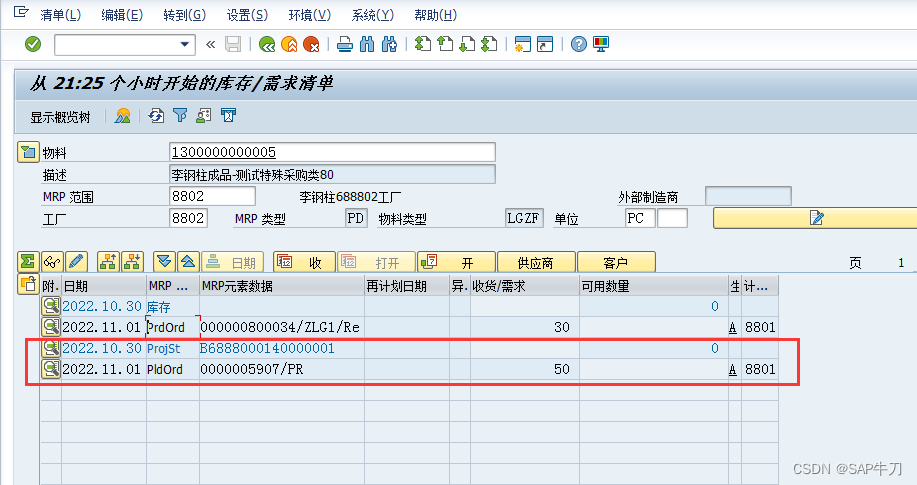Click the order hierarchy down-arrow icon
Image resolution: width=917 pixels, height=485 pixels.
pyautogui.click(x=132, y=262)
